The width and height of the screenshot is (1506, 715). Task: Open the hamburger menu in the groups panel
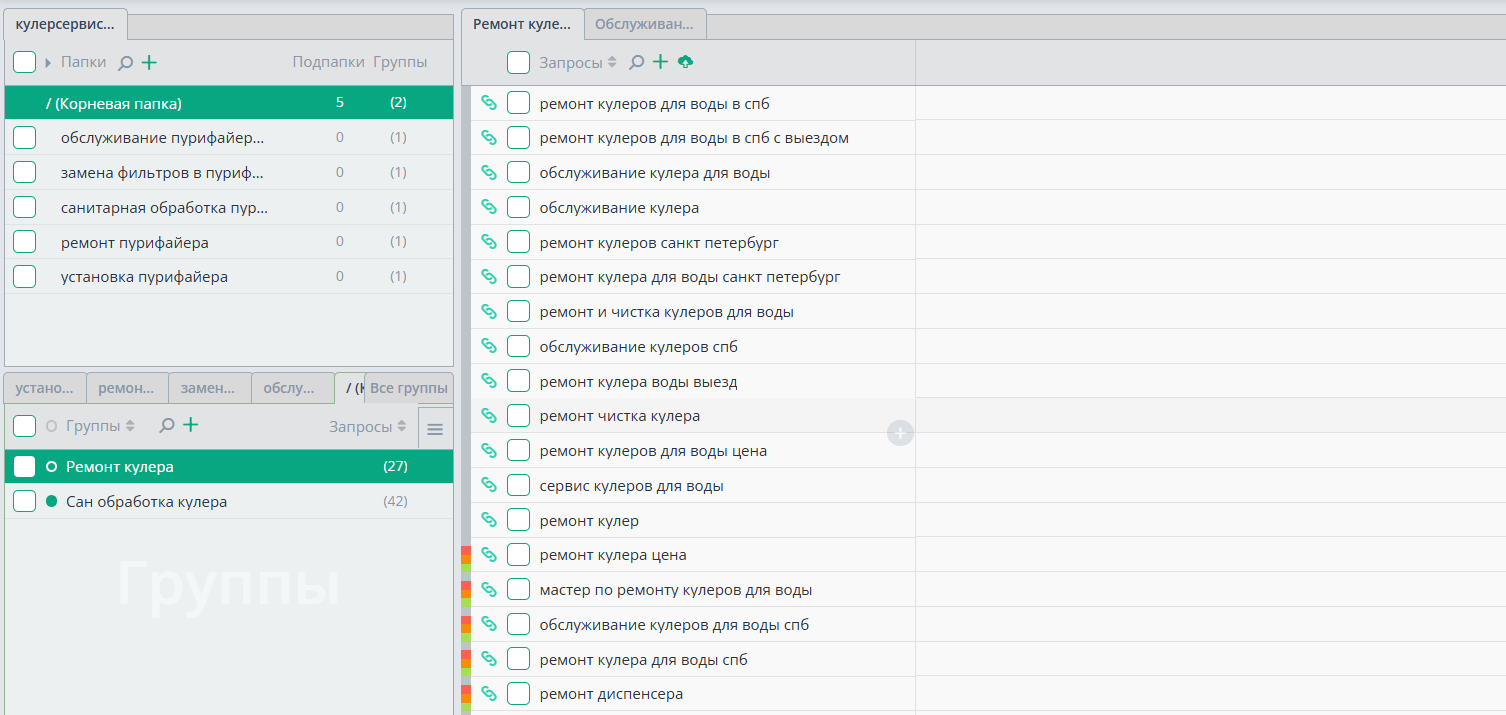(x=435, y=428)
